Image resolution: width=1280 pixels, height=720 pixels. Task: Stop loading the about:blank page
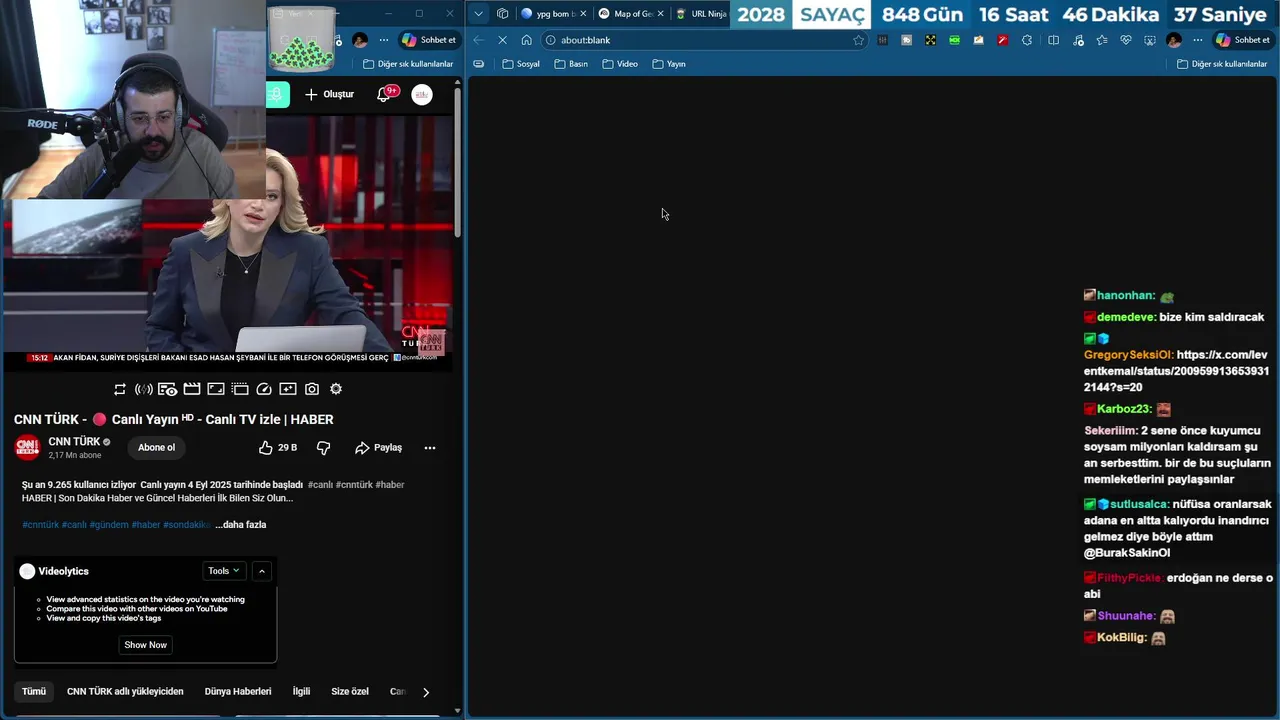[x=502, y=40]
